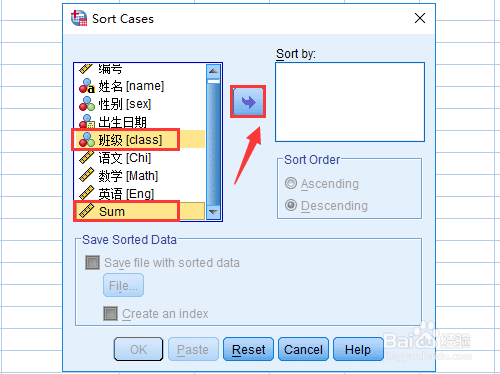Choose Descending sort order

pos(291,205)
